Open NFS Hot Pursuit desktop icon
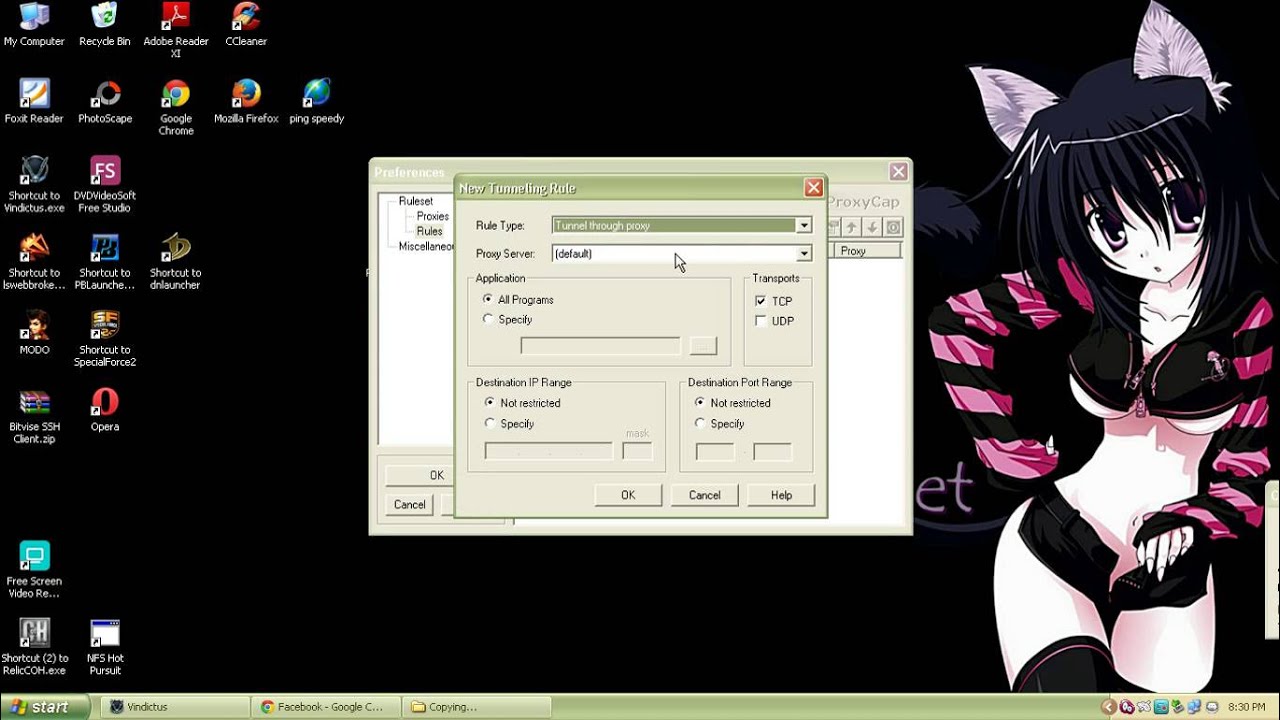 click(x=105, y=647)
